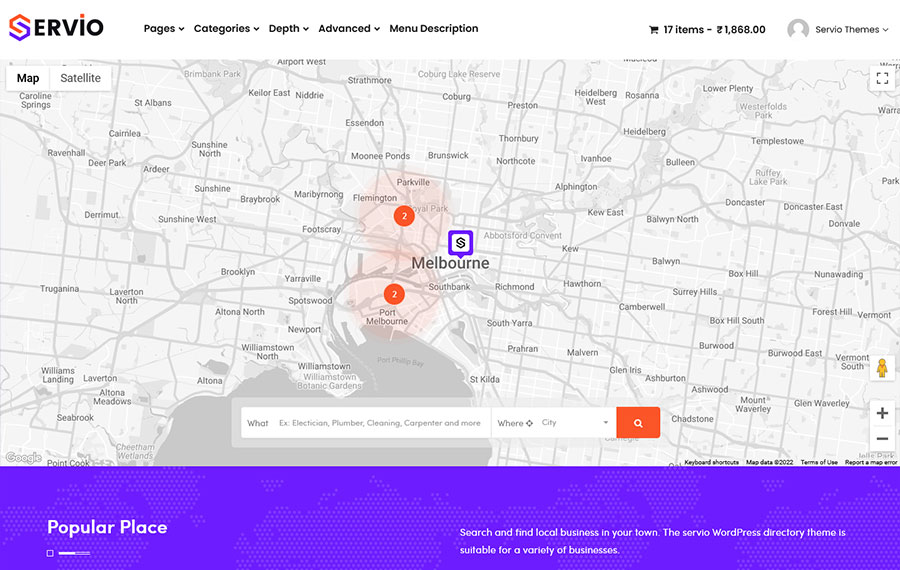Image resolution: width=900 pixels, height=570 pixels.
Task: Expand the Servio Themes account menu
Action: click(851, 30)
